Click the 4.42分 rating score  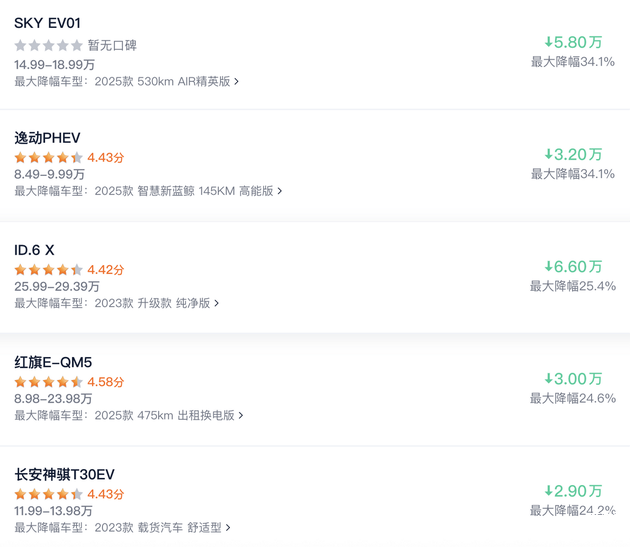(x=106, y=270)
